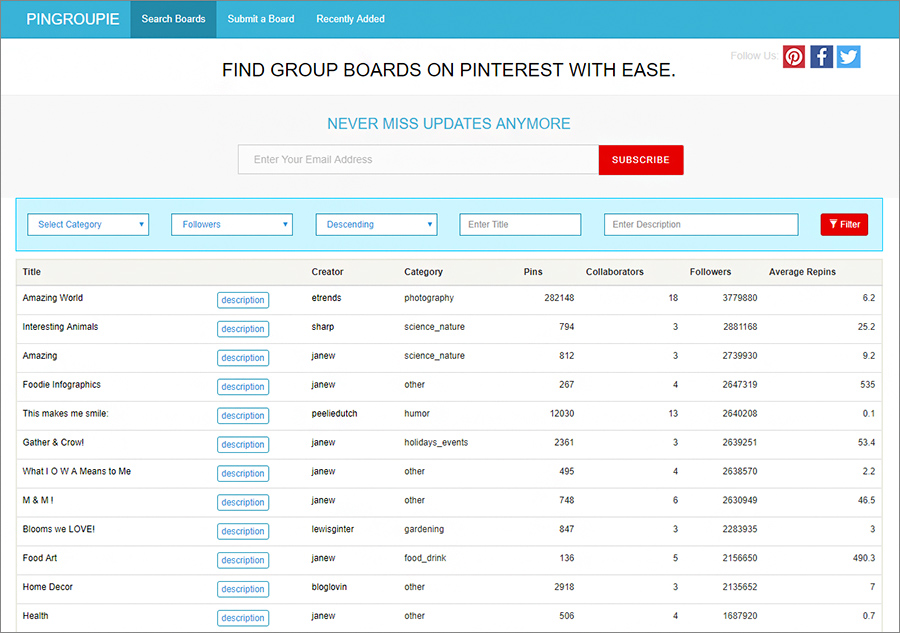The width and height of the screenshot is (900, 633).
Task: Click creator bloglovin
Action: click(x=329, y=587)
